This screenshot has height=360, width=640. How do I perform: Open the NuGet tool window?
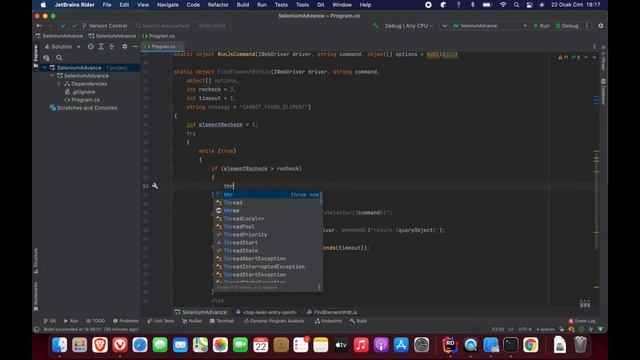(x=192, y=321)
